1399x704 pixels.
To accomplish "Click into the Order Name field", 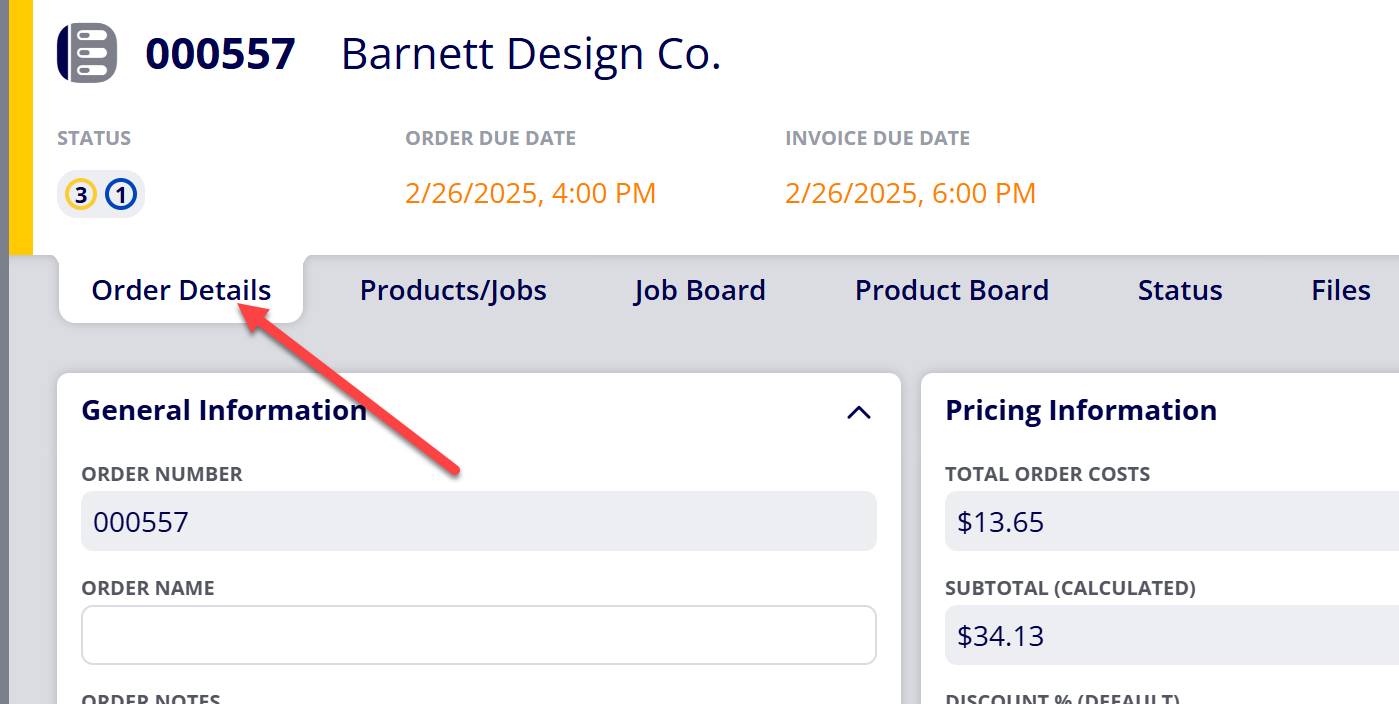I will click(x=479, y=635).
